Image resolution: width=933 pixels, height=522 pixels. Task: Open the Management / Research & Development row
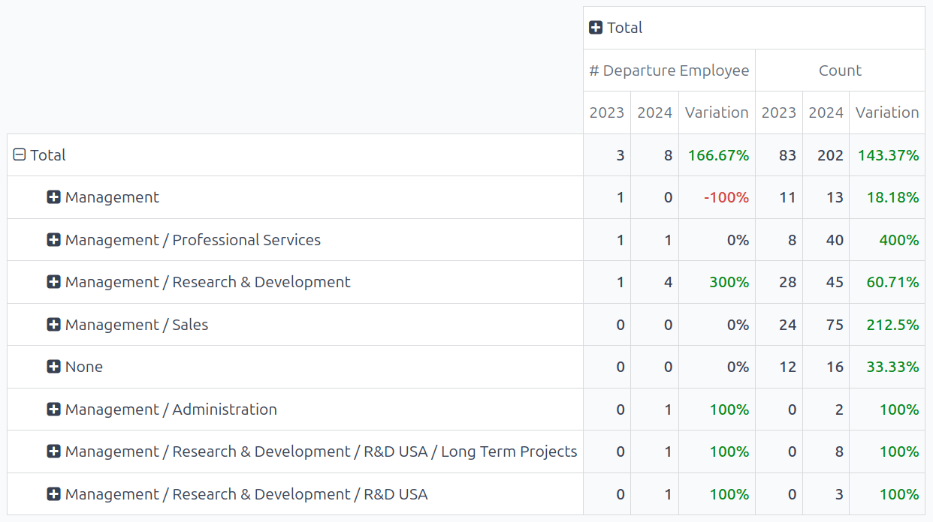pyautogui.click(x=207, y=282)
